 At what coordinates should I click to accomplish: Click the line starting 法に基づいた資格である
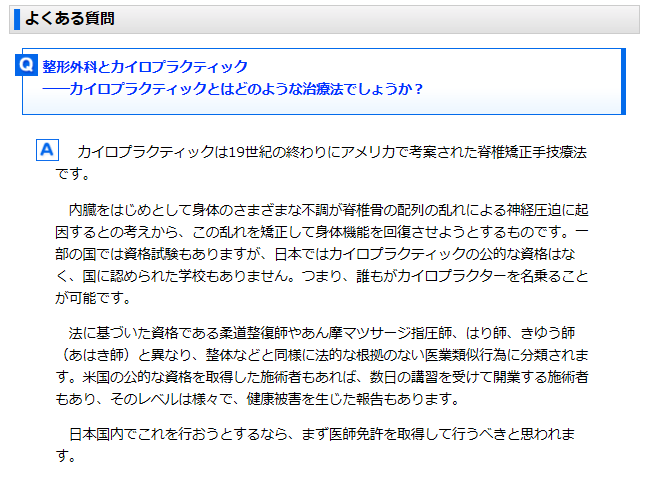click(x=322, y=333)
